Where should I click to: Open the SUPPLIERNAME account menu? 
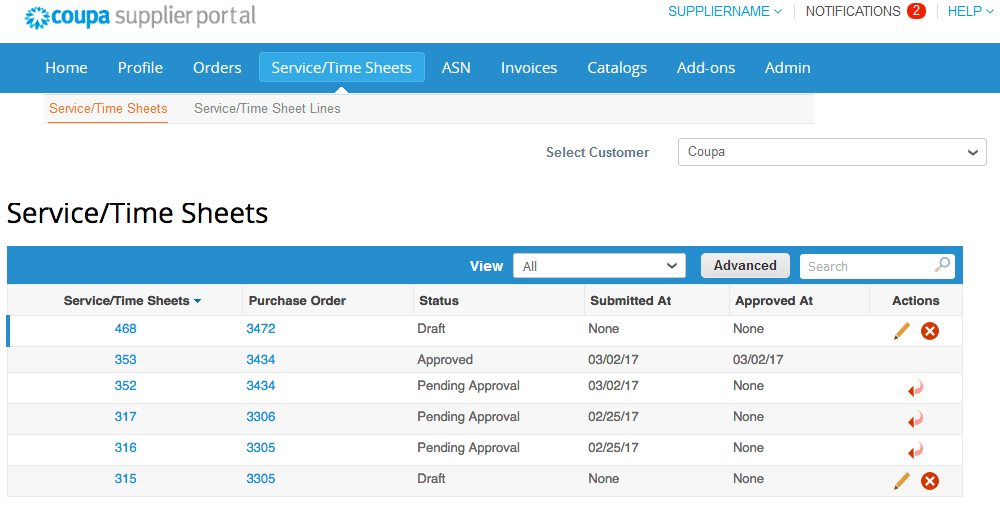724,11
